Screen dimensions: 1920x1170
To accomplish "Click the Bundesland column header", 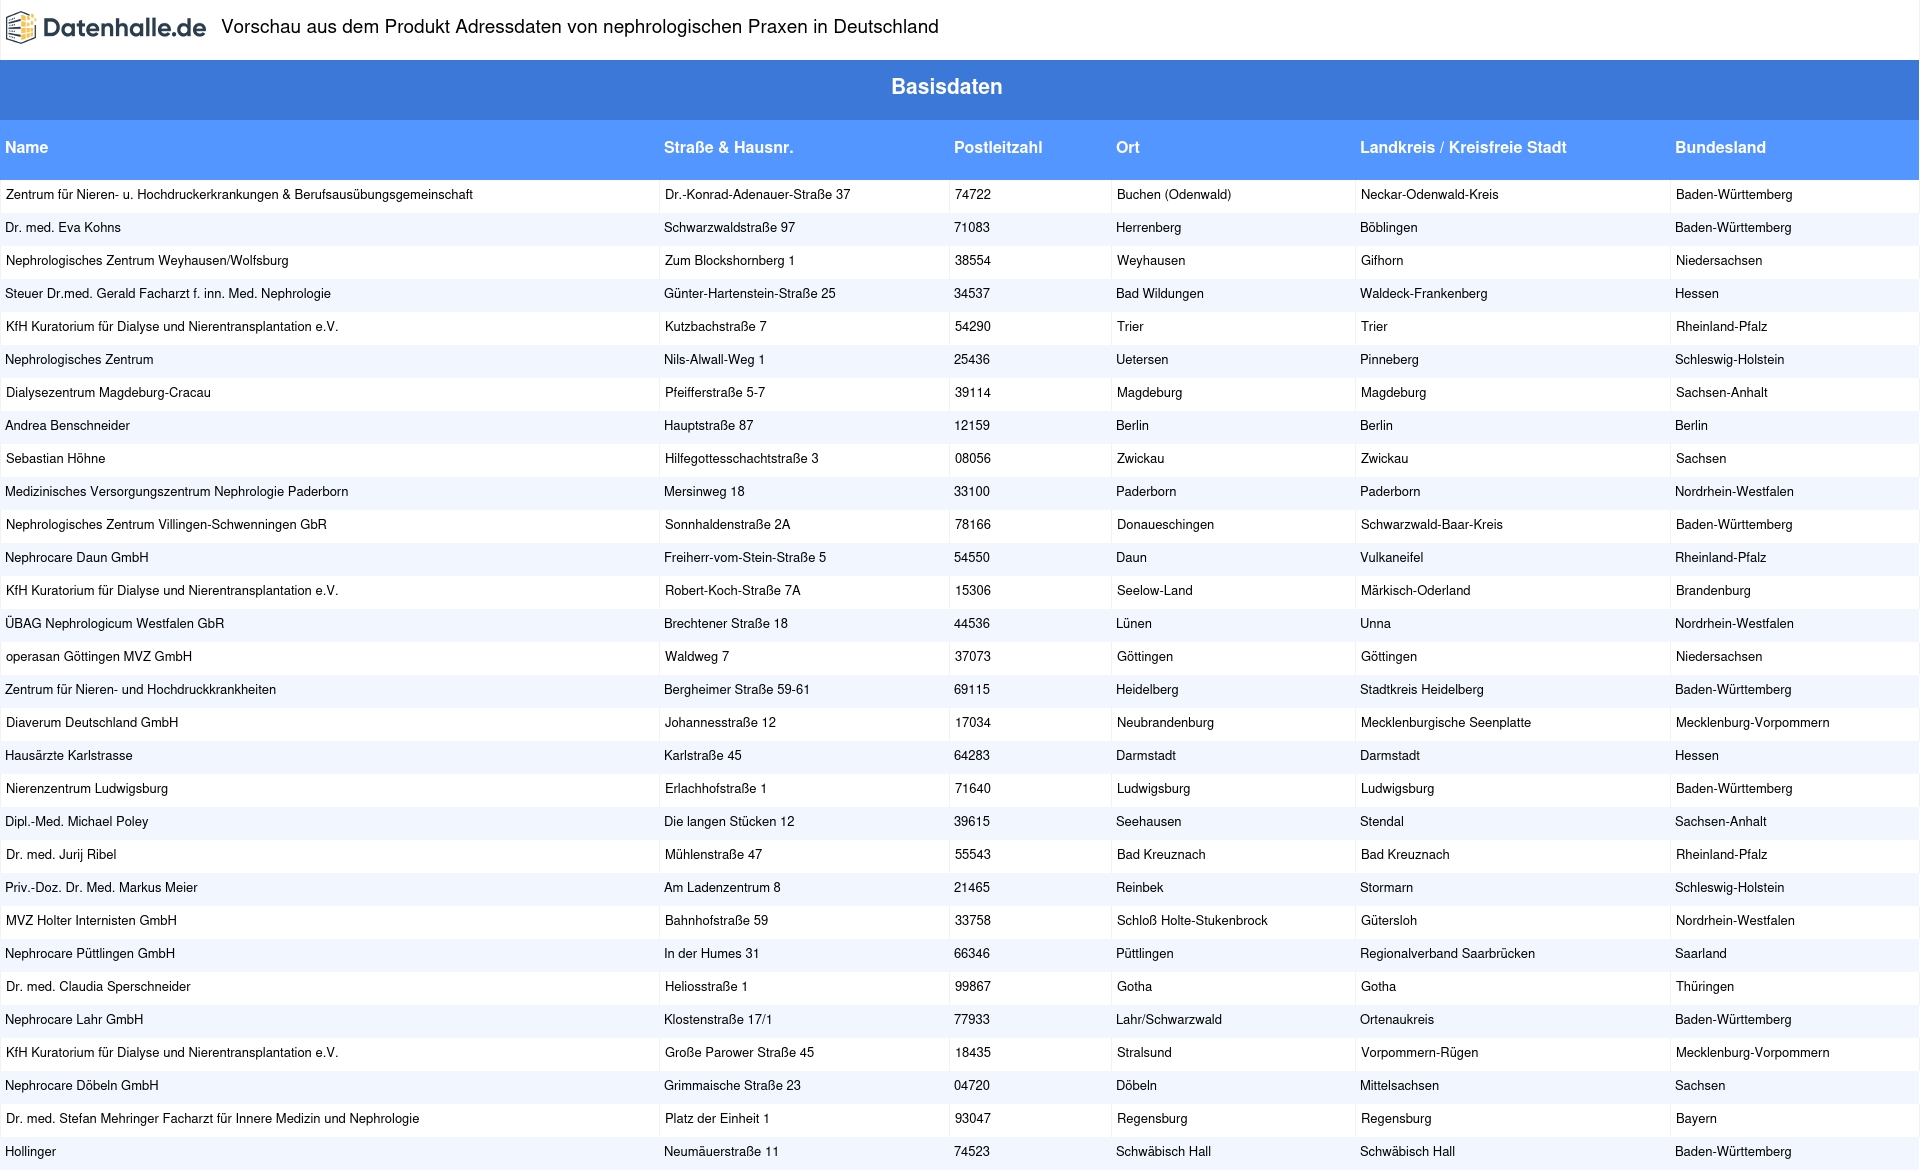I will click(x=1720, y=147).
